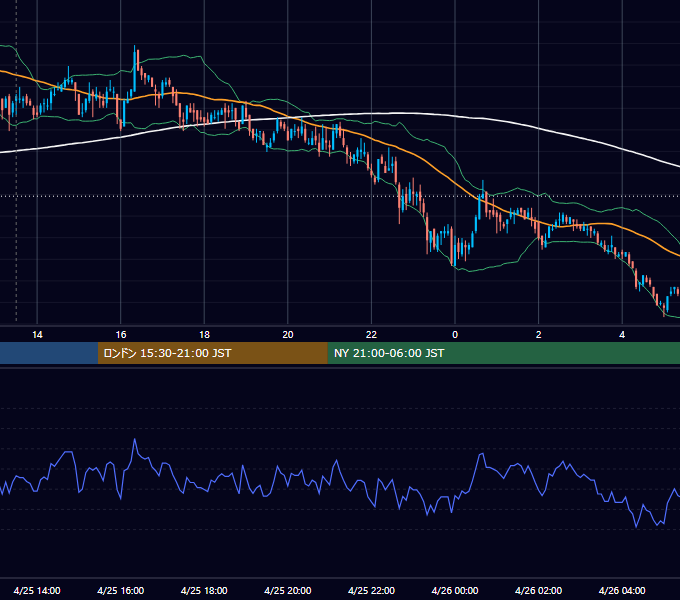The image size is (680, 600).
Task: Click the '4' hour label on price chart axis
Action: (x=622, y=335)
